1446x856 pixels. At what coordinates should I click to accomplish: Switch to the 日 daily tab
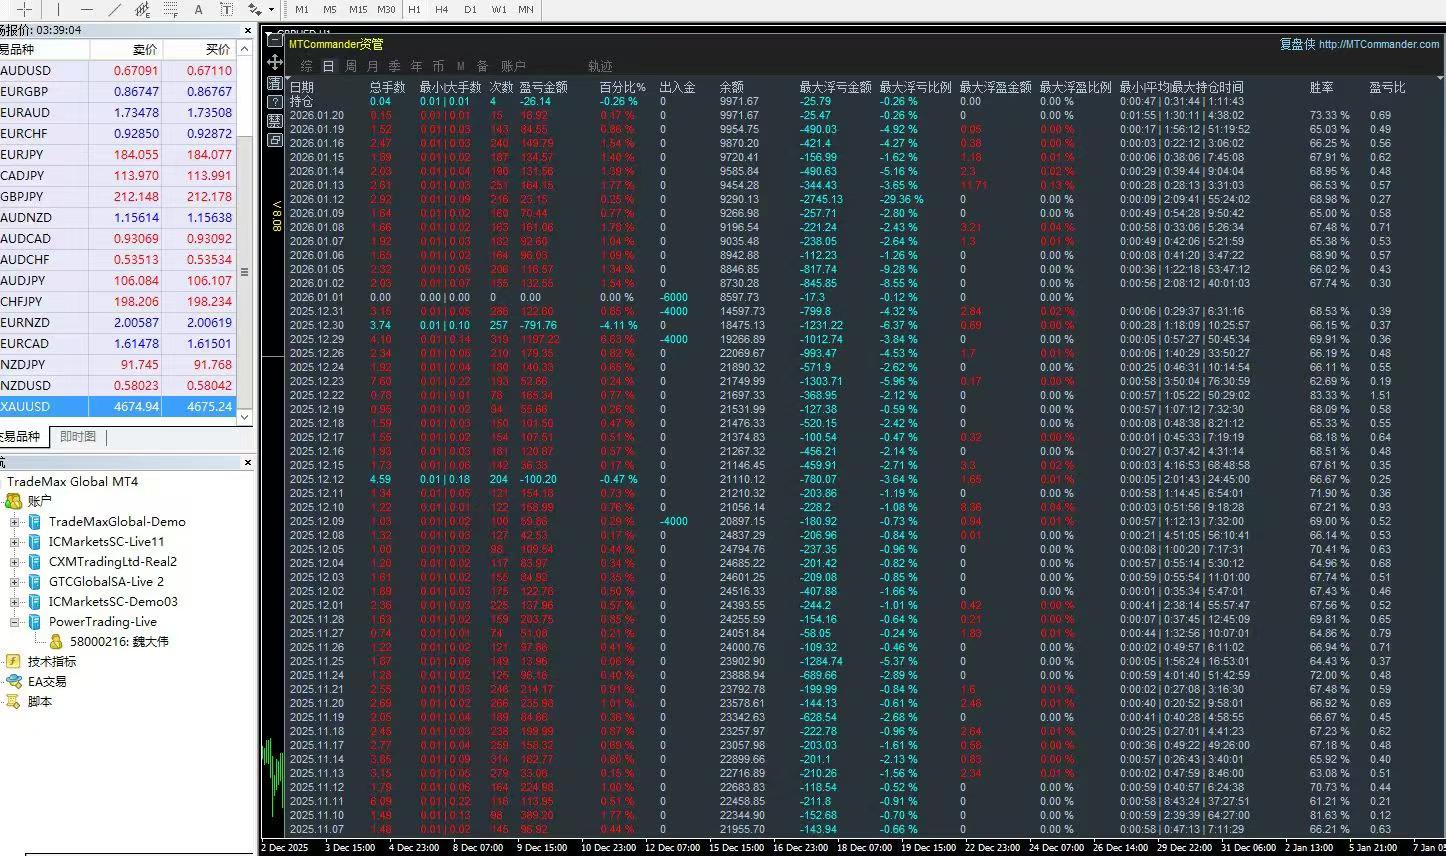[x=328, y=66]
